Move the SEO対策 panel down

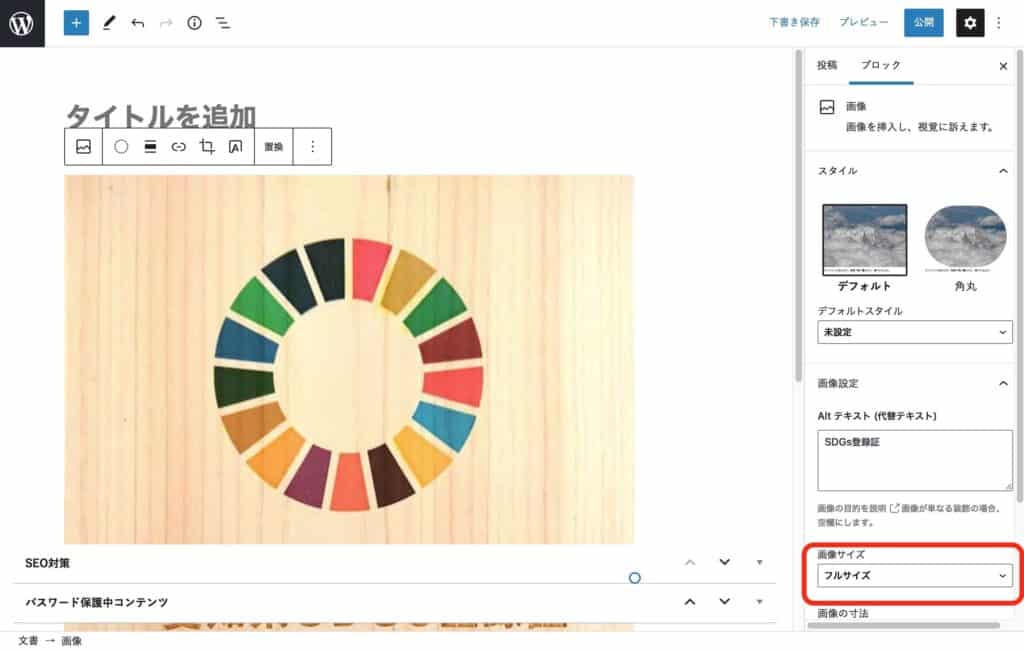click(725, 562)
